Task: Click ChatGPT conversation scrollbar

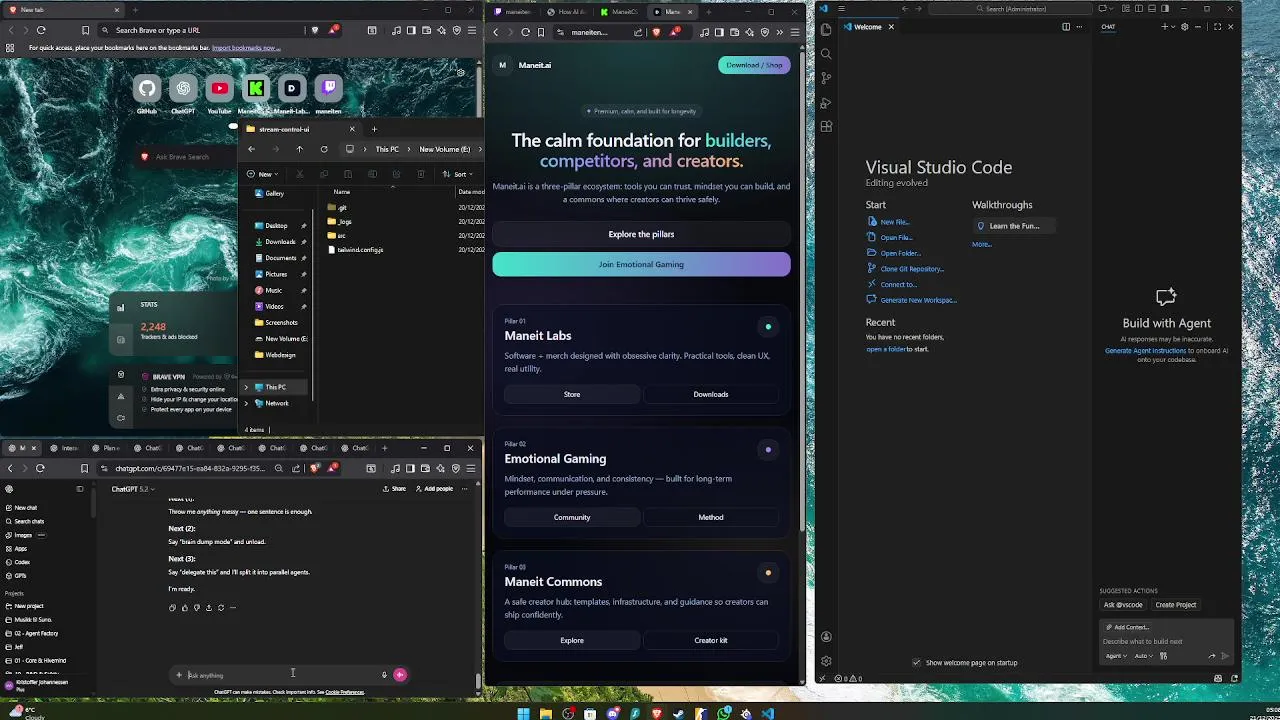Action: (x=478, y=683)
